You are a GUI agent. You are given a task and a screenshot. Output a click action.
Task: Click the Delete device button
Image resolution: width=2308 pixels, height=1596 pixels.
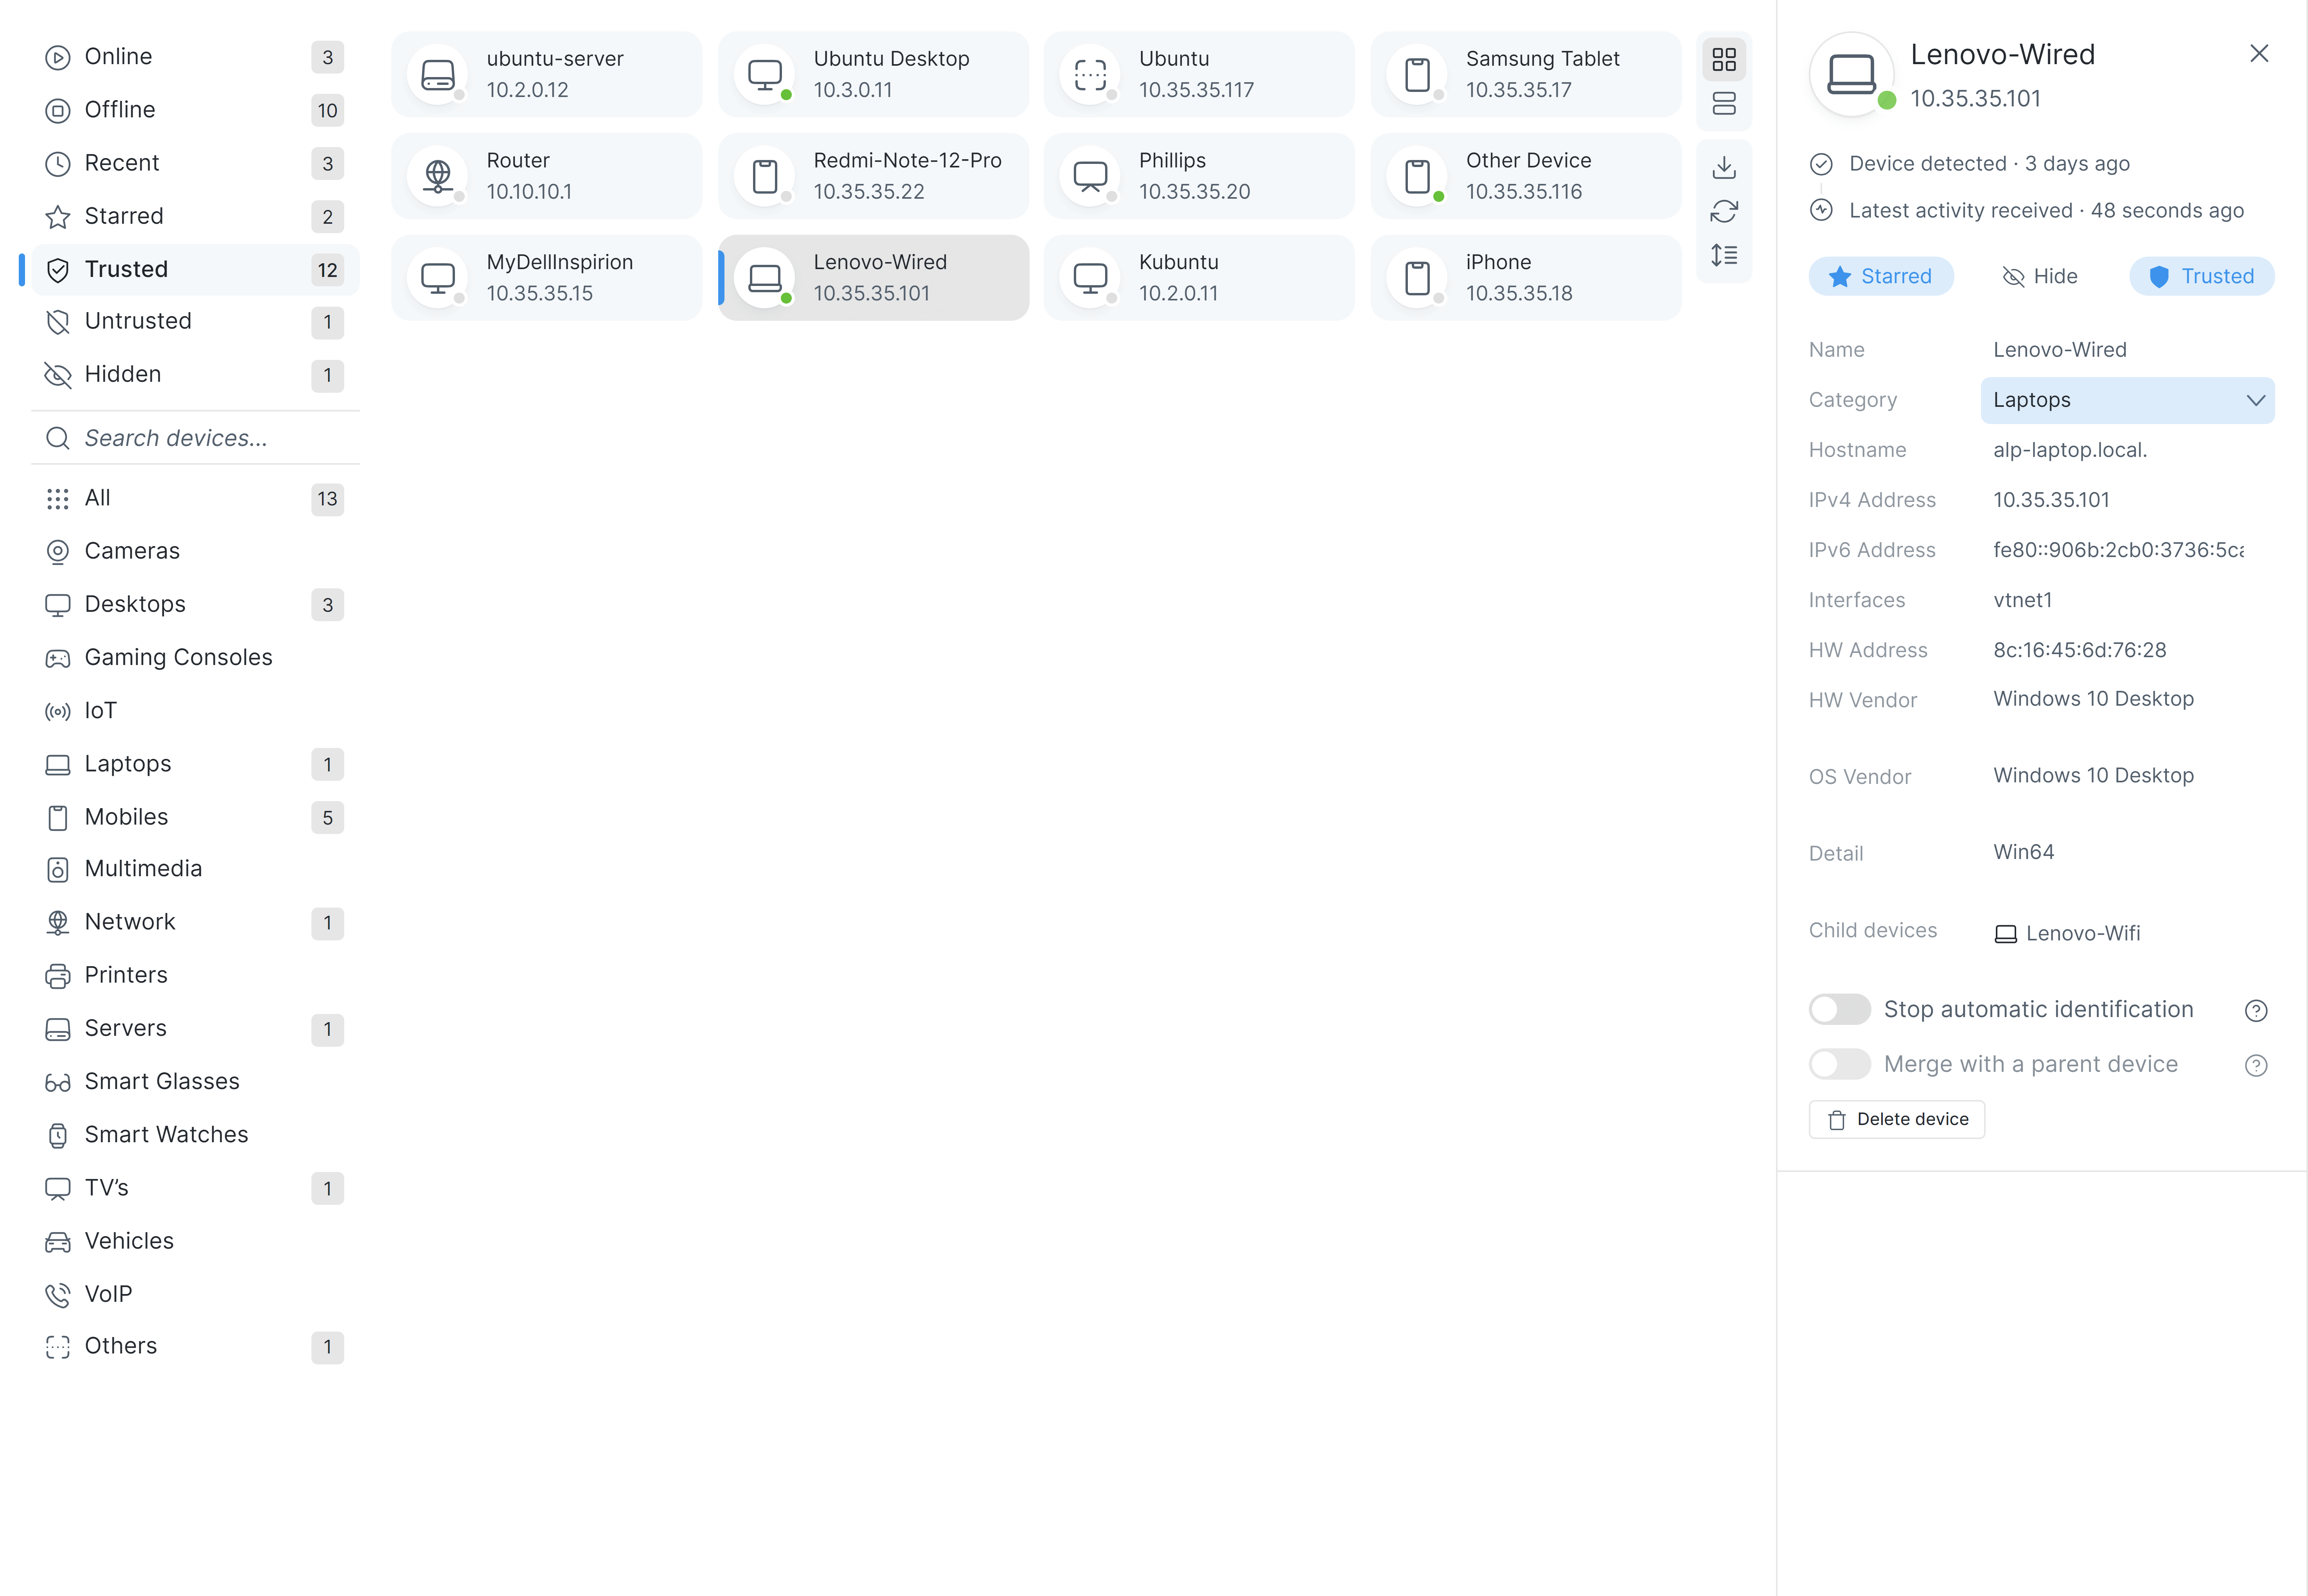click(x=1896, y=1120)
